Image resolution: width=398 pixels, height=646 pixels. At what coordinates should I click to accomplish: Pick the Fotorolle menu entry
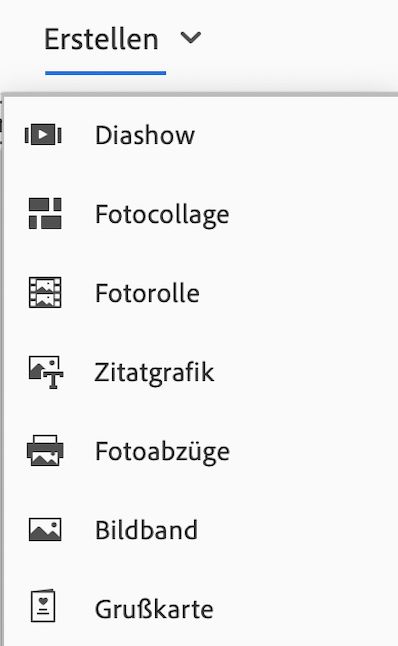click(x=201, y=293)
